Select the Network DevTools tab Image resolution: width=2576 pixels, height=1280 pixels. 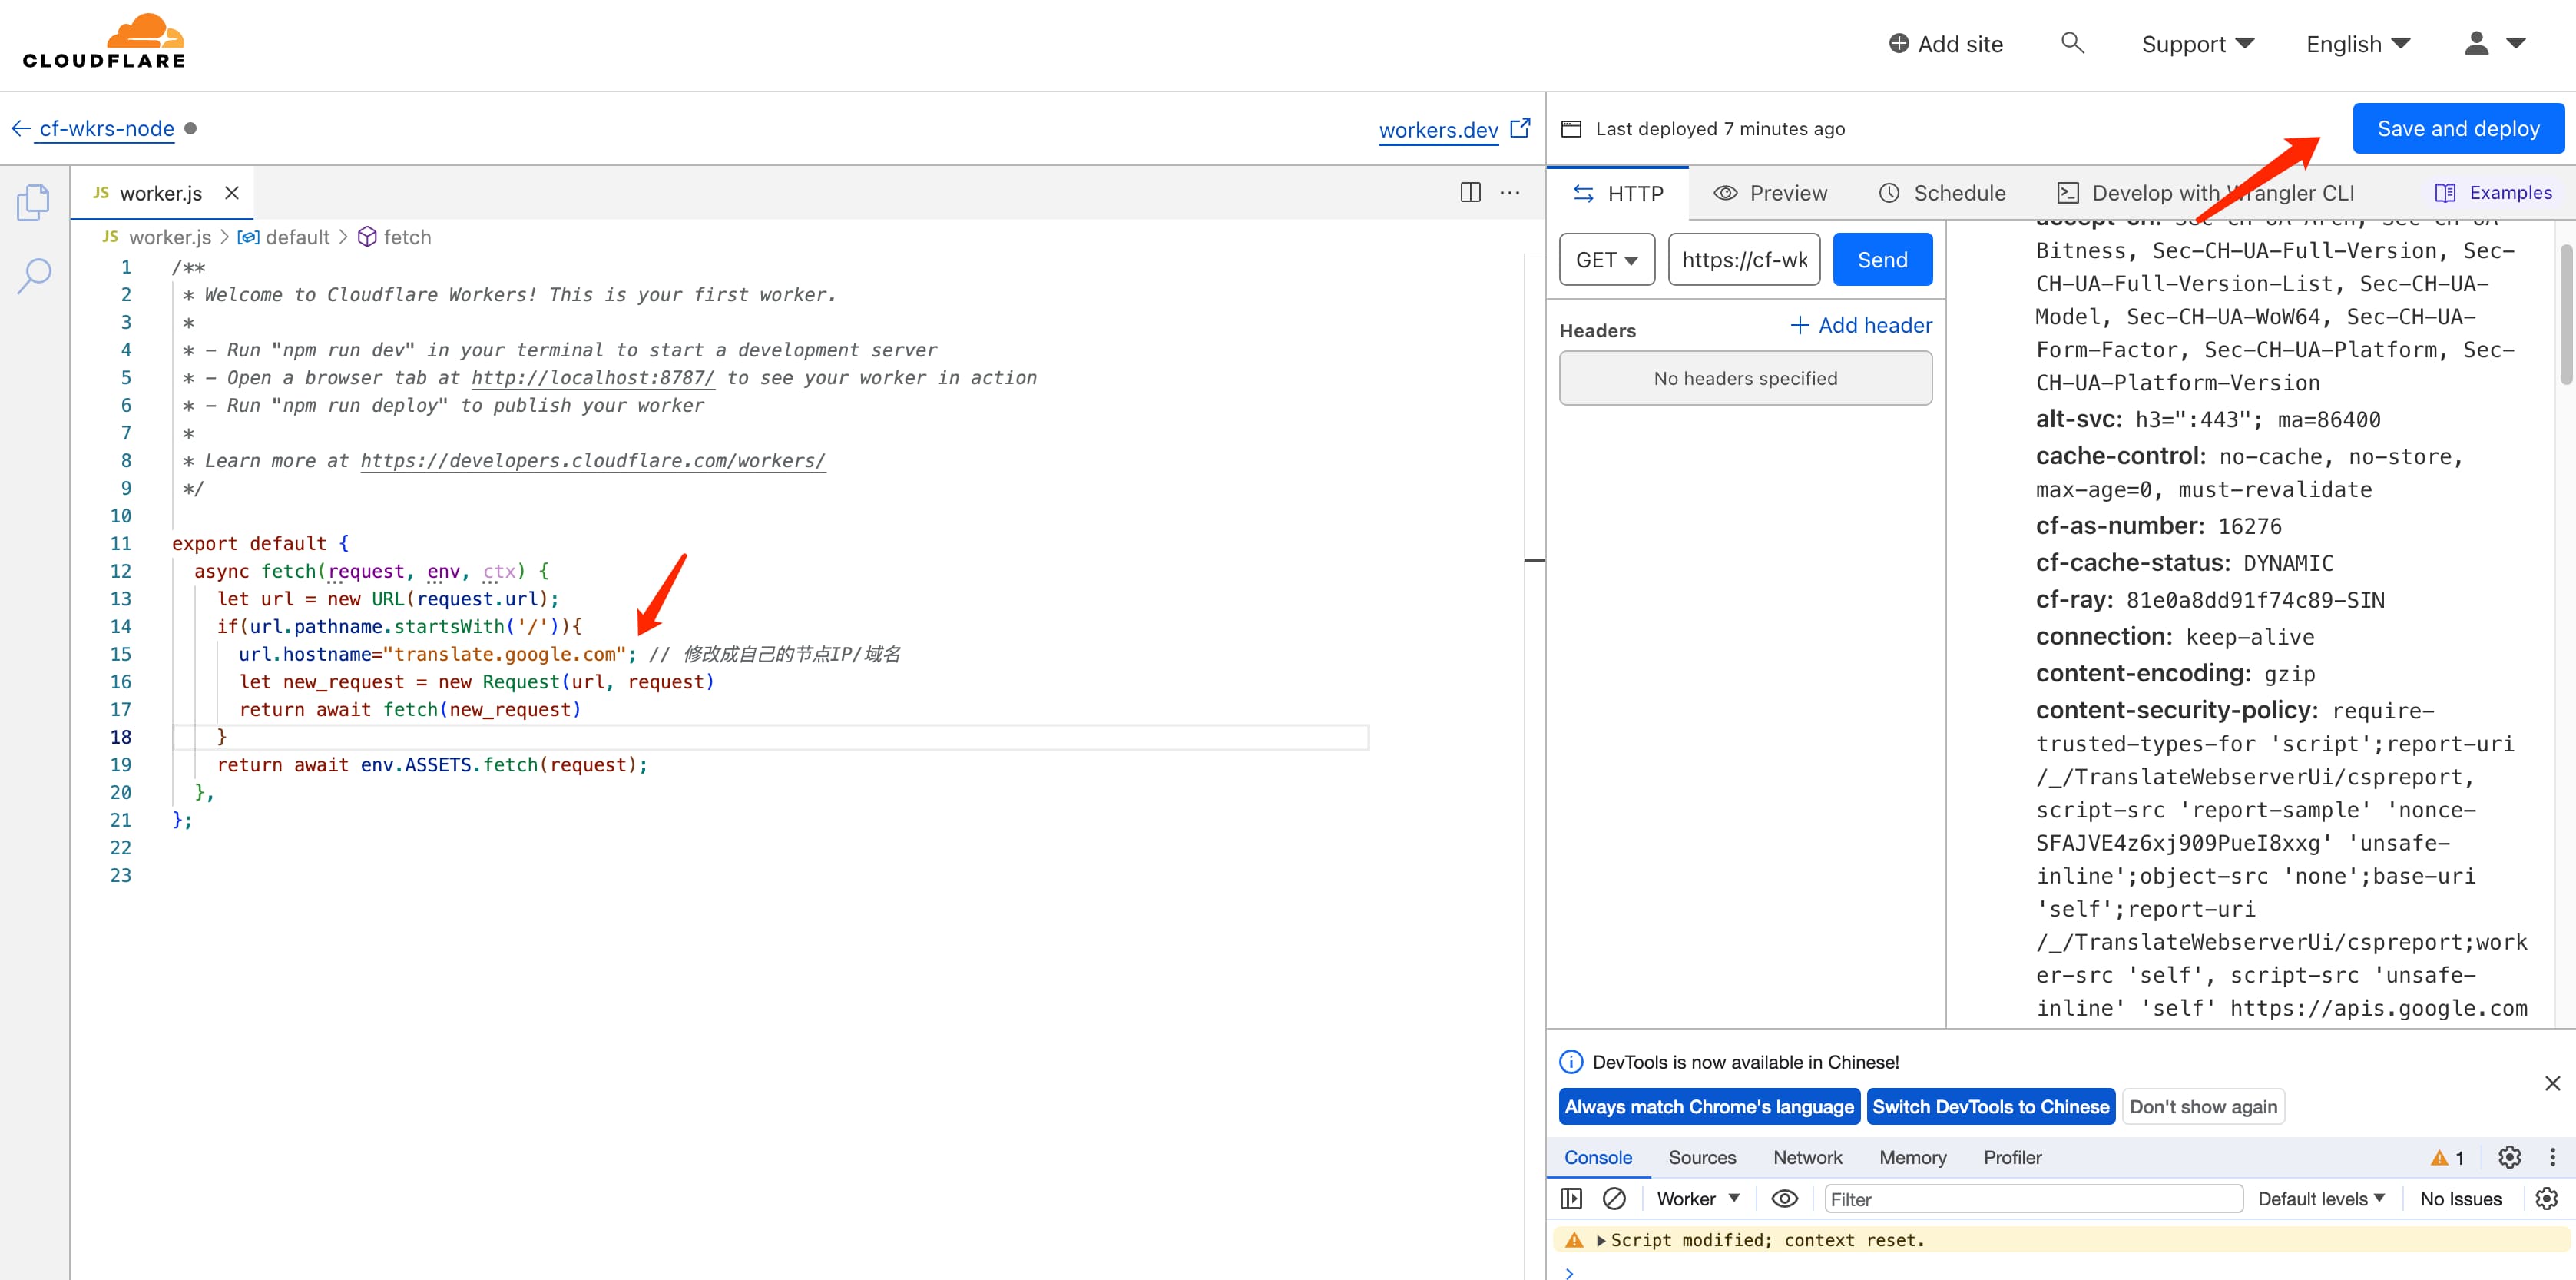click(x=1807, y=1157)
